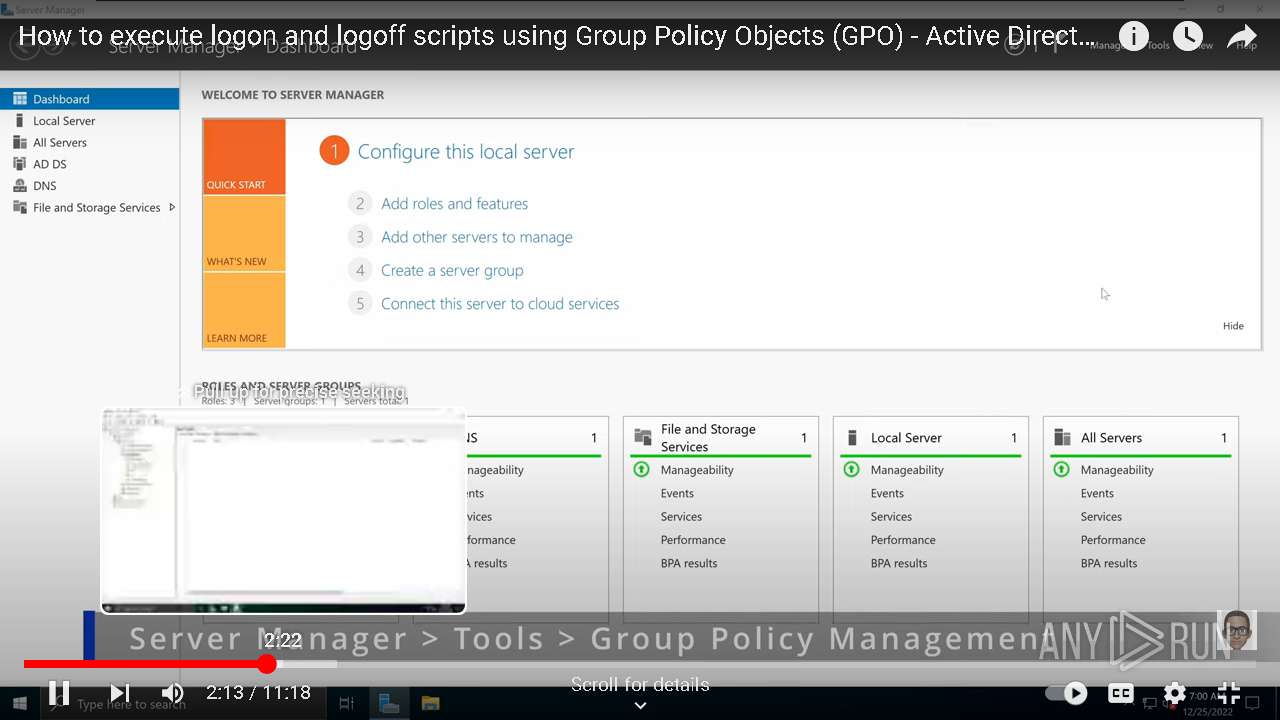Open the video title link
Viewport: 1280px width, 720px height.
click(556, 37)
